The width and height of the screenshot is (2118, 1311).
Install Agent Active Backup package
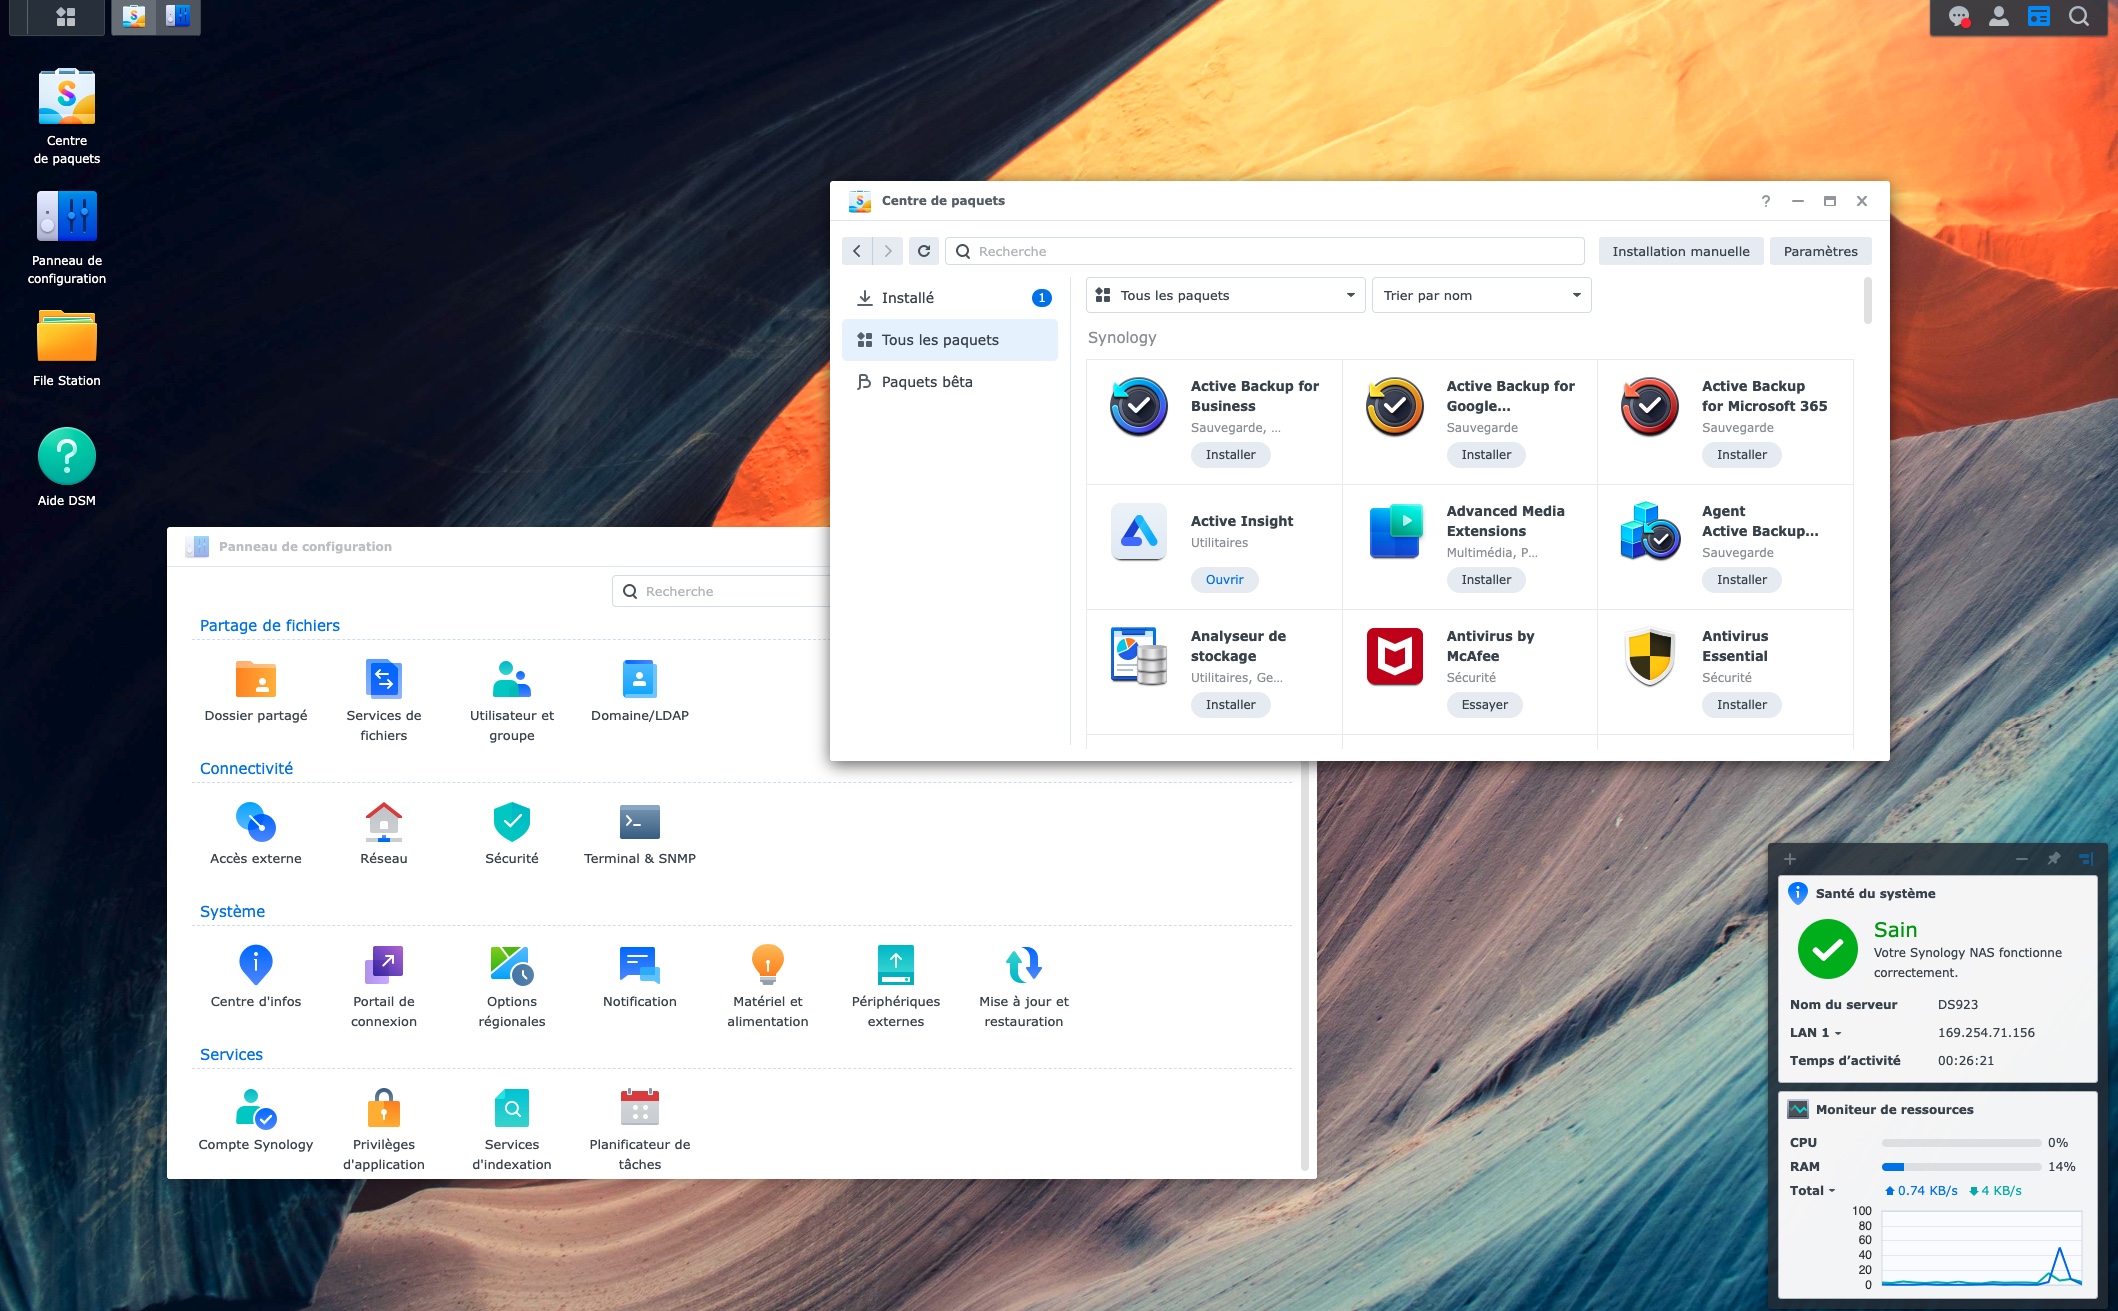(x=1742, y=579)
